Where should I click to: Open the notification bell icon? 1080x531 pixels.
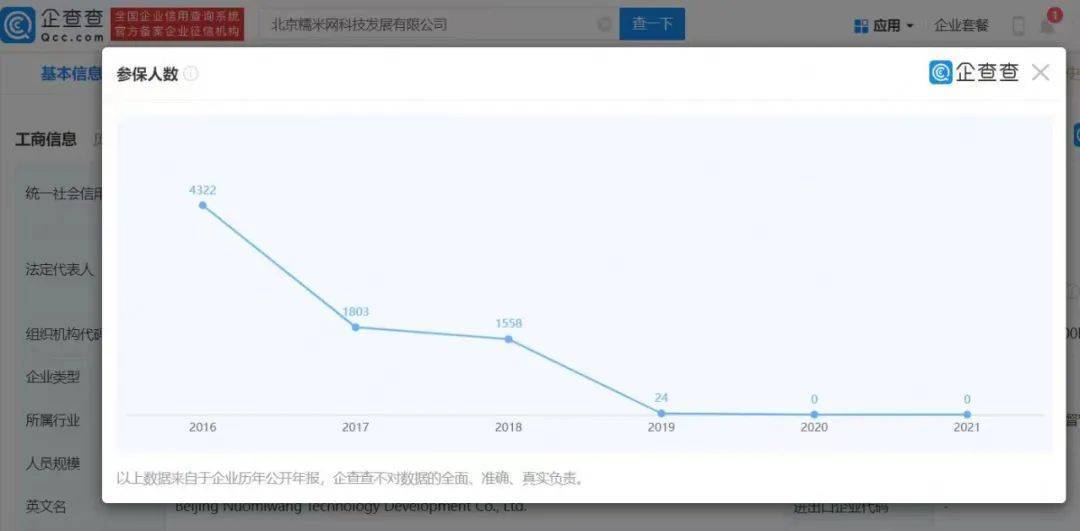click(1048, 25)
